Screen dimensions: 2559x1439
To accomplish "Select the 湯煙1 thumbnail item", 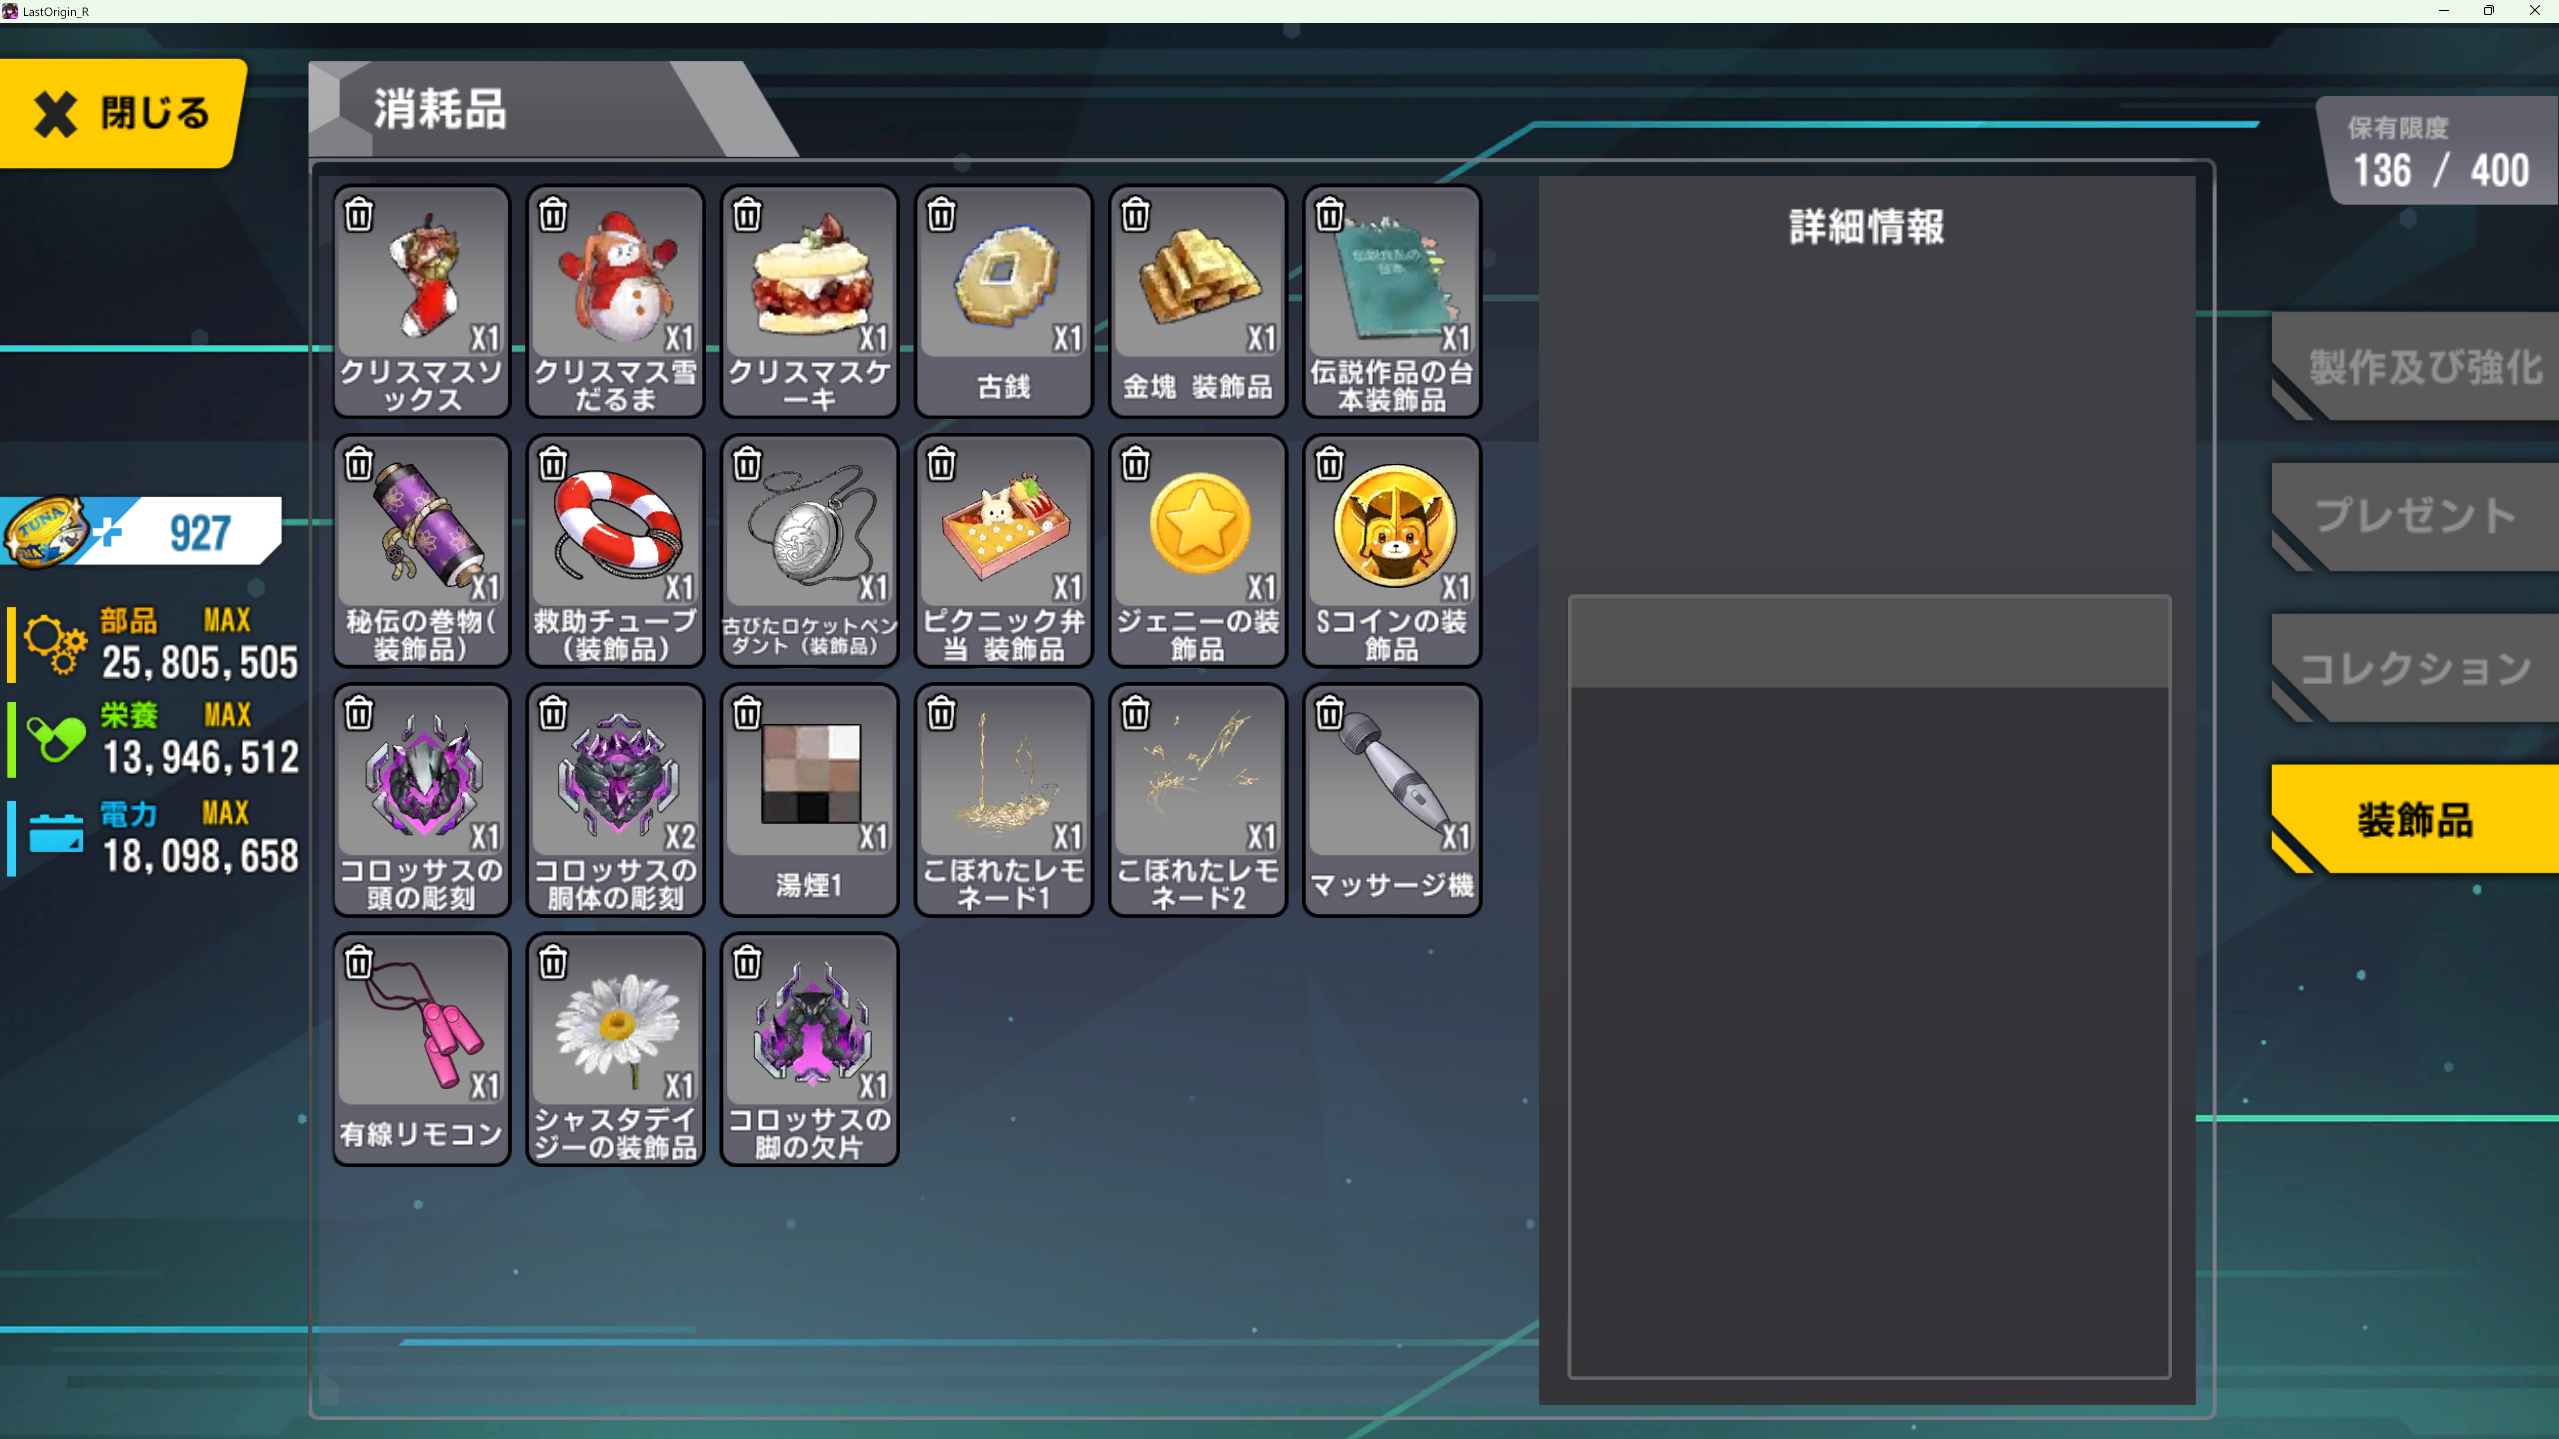I will pyautogui.click(x=809, y=799).
